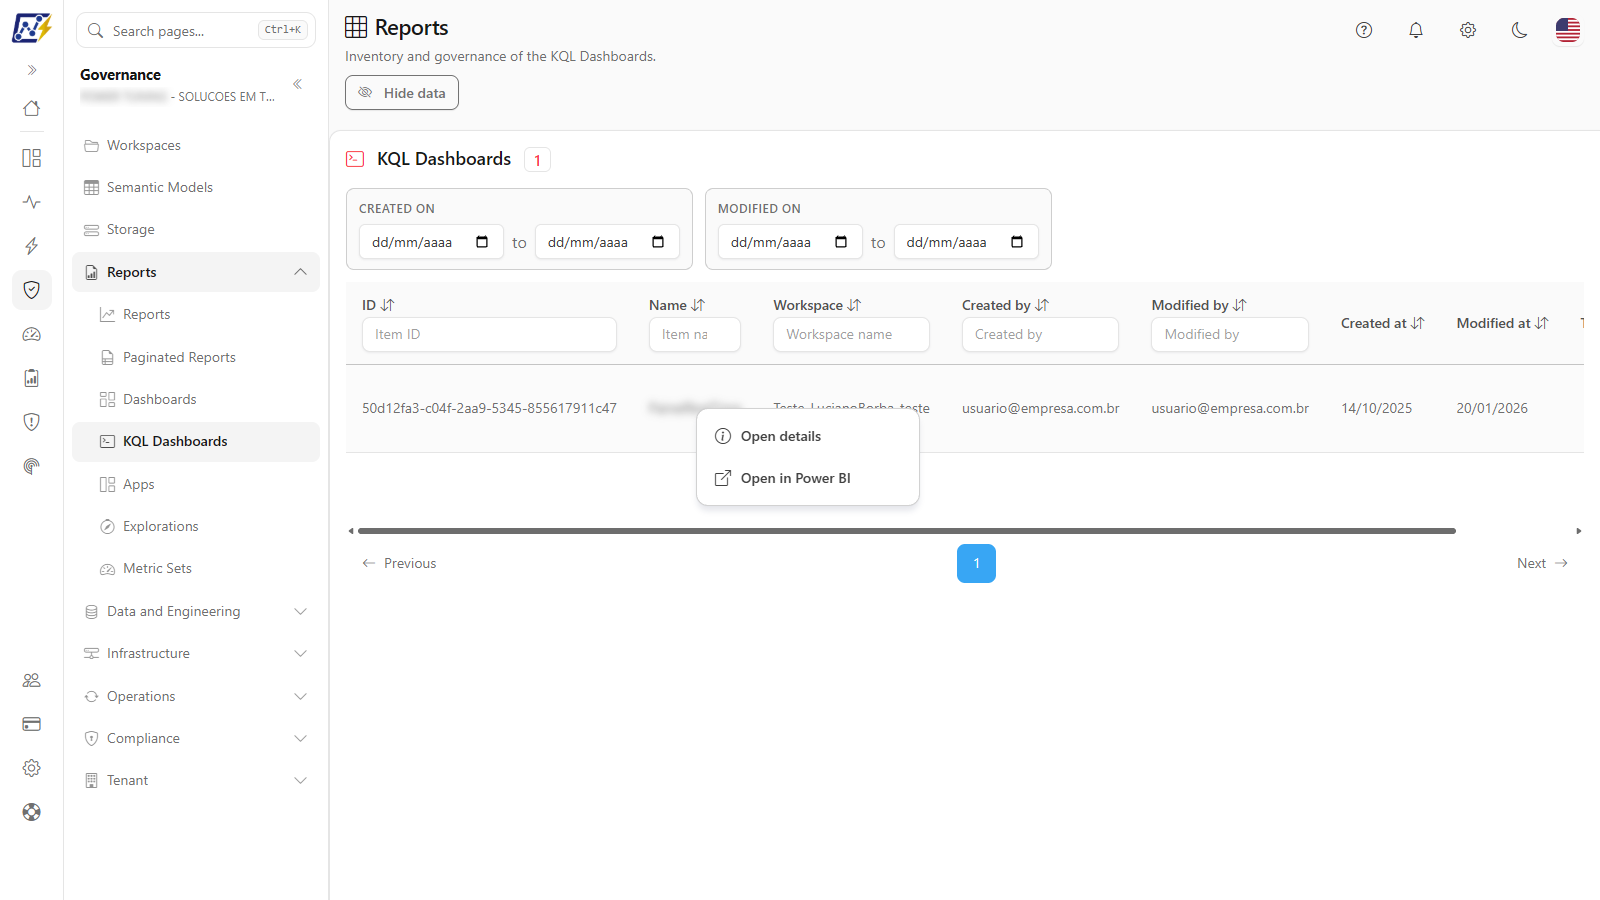The height and width of the screenshot is (900, 1600).
Task: Open Created On start date picker
Action: coord(482,242)
